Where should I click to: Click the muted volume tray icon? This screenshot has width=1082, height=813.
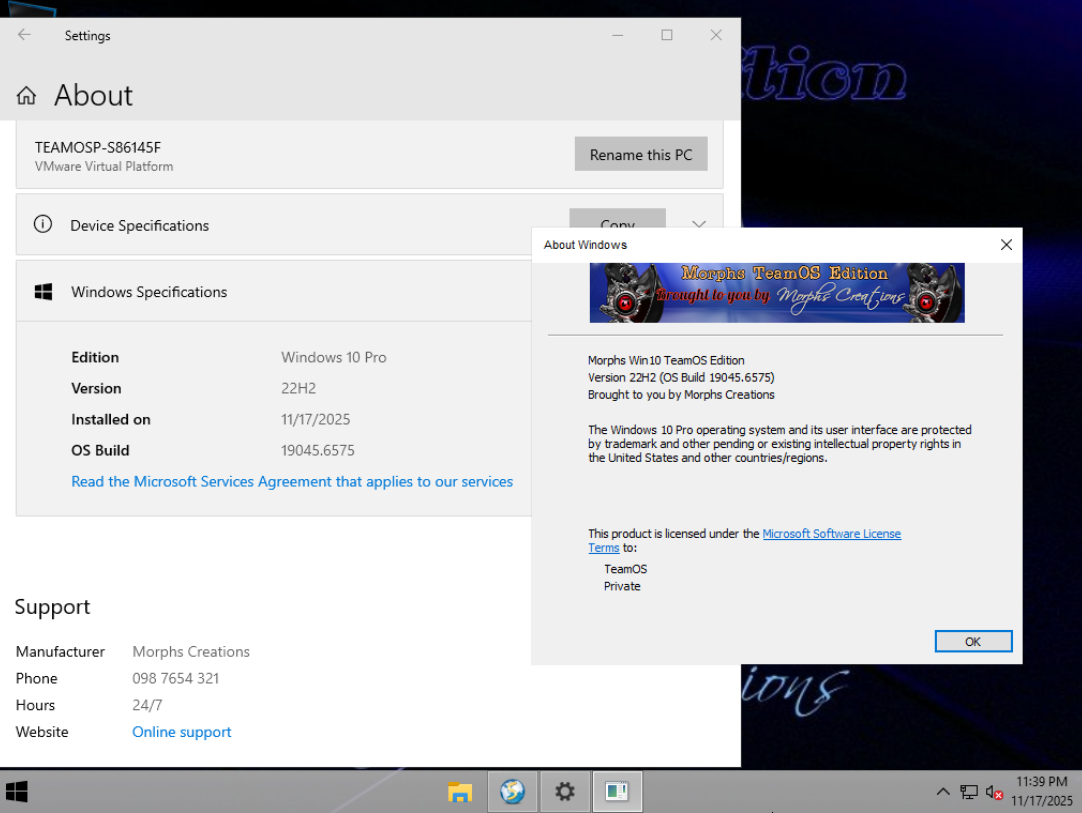pos(994,792)
